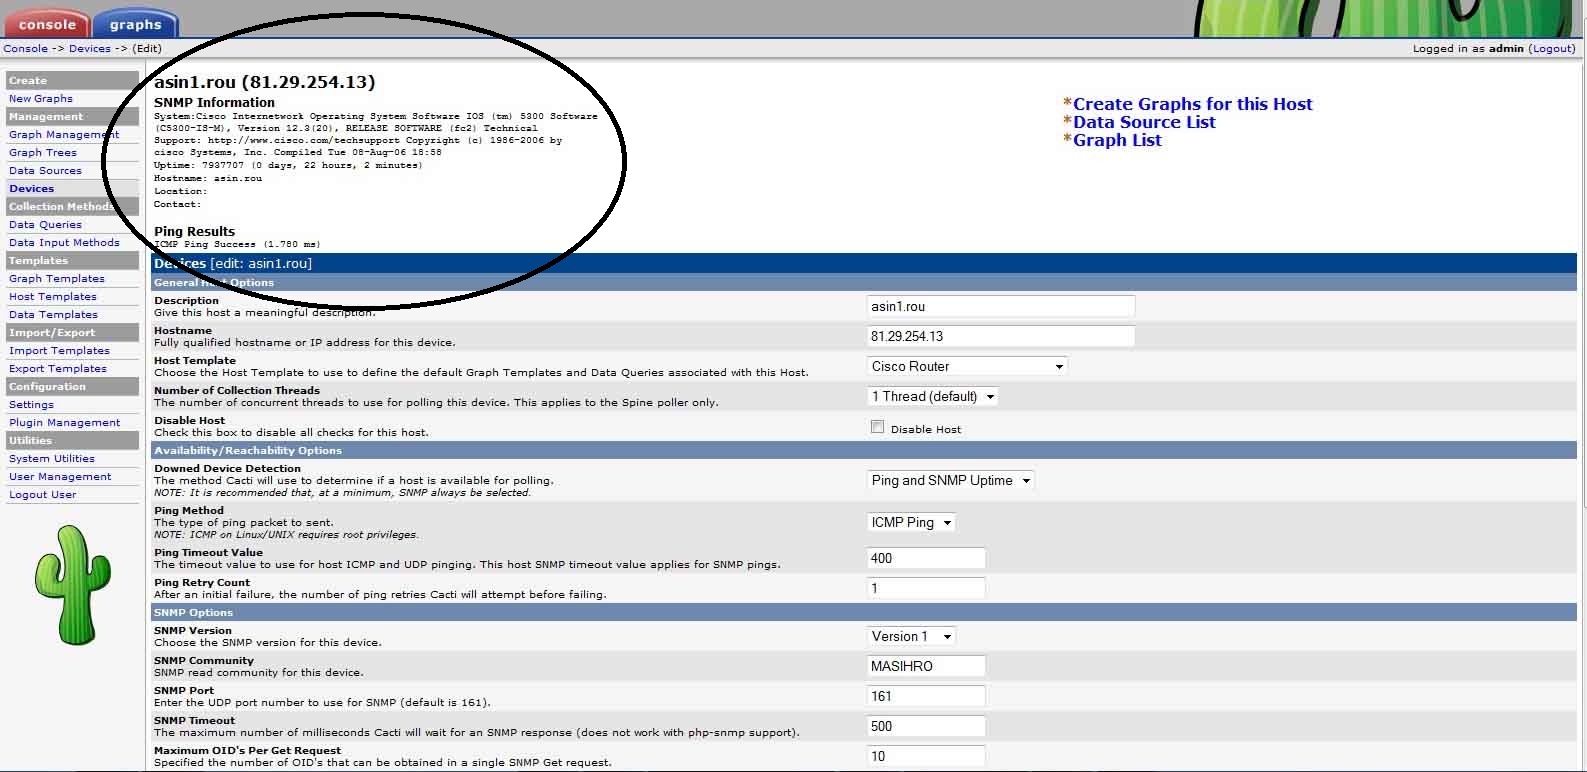Click the Availability/Reachability Options header
Image resolution: width=1587 pixels, height=772 pixels.
[864, 450]
